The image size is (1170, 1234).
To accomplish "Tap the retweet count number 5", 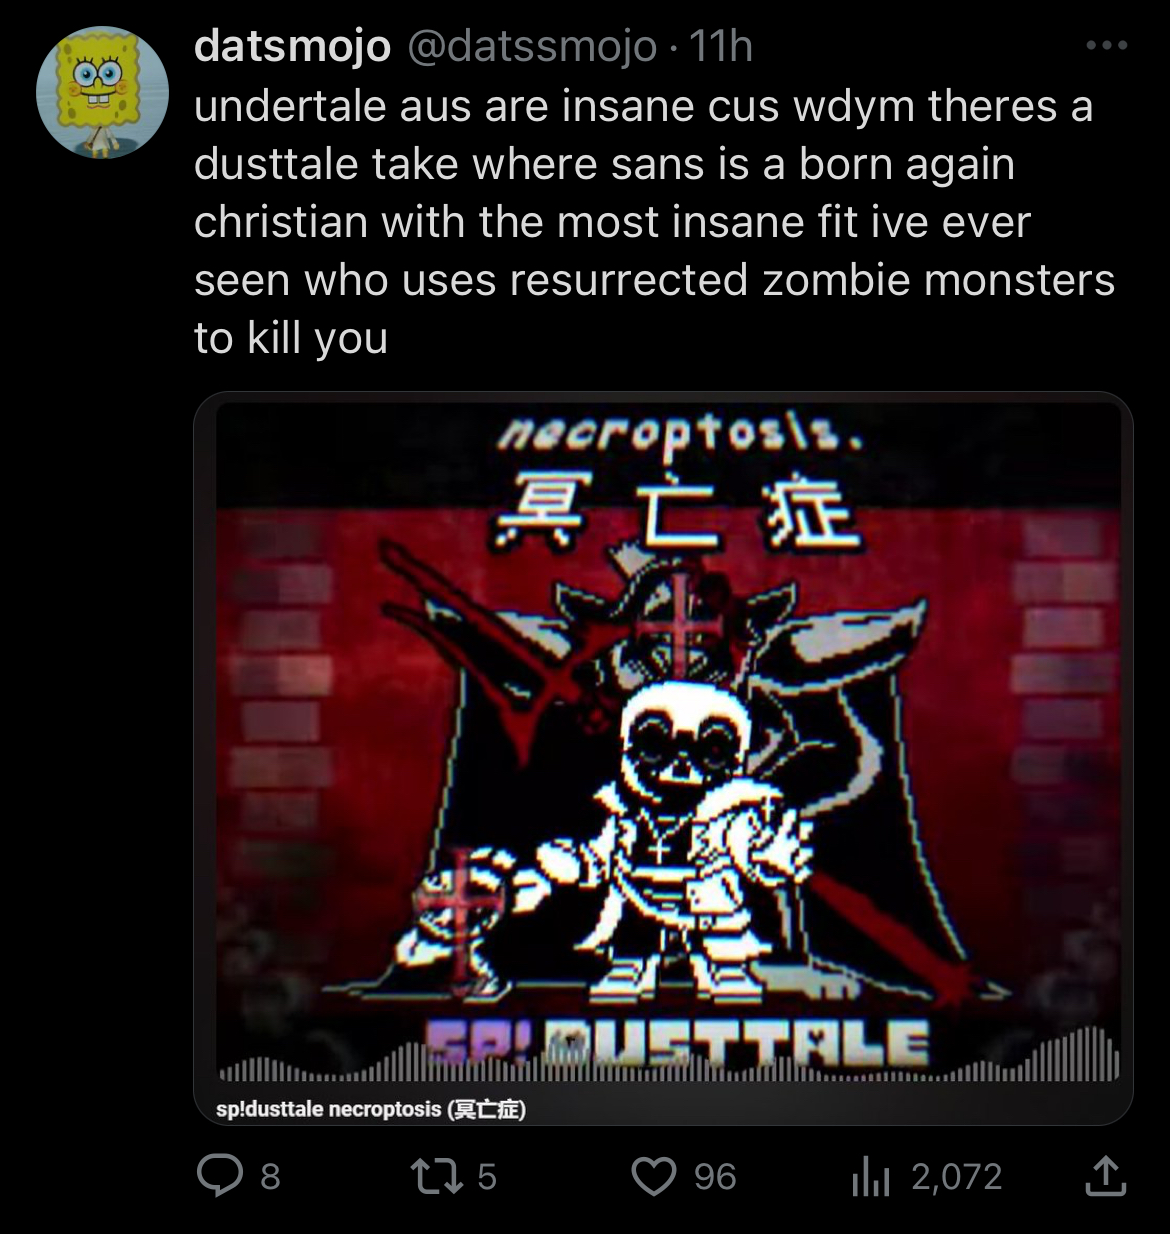I will (486, 1177).
